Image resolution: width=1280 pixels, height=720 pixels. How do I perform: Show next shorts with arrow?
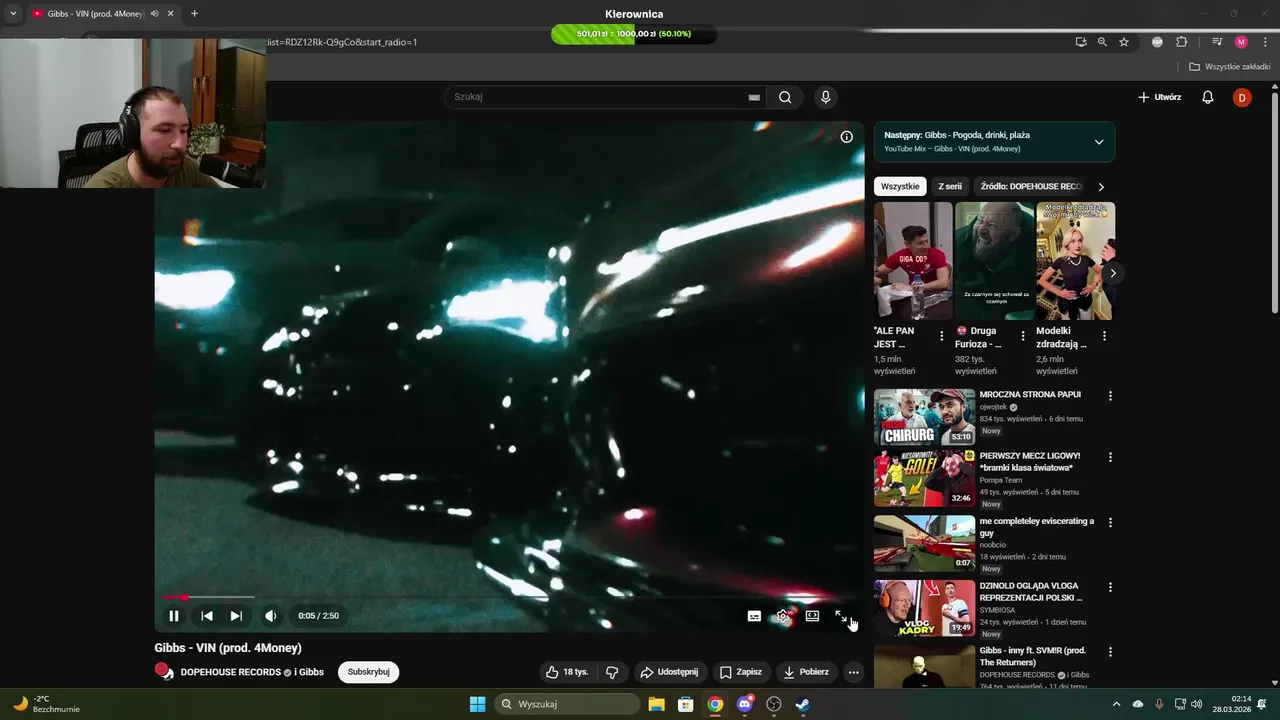(1113, 273)
